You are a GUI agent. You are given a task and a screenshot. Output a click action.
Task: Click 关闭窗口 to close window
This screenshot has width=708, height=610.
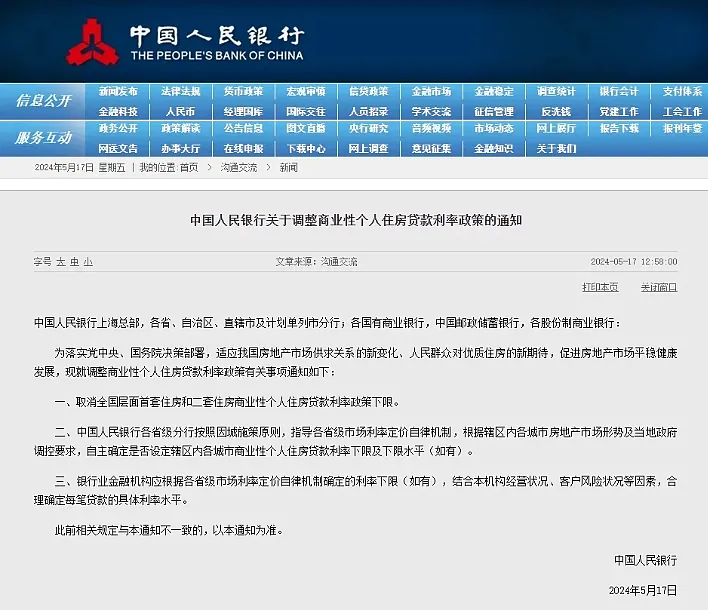659,287
